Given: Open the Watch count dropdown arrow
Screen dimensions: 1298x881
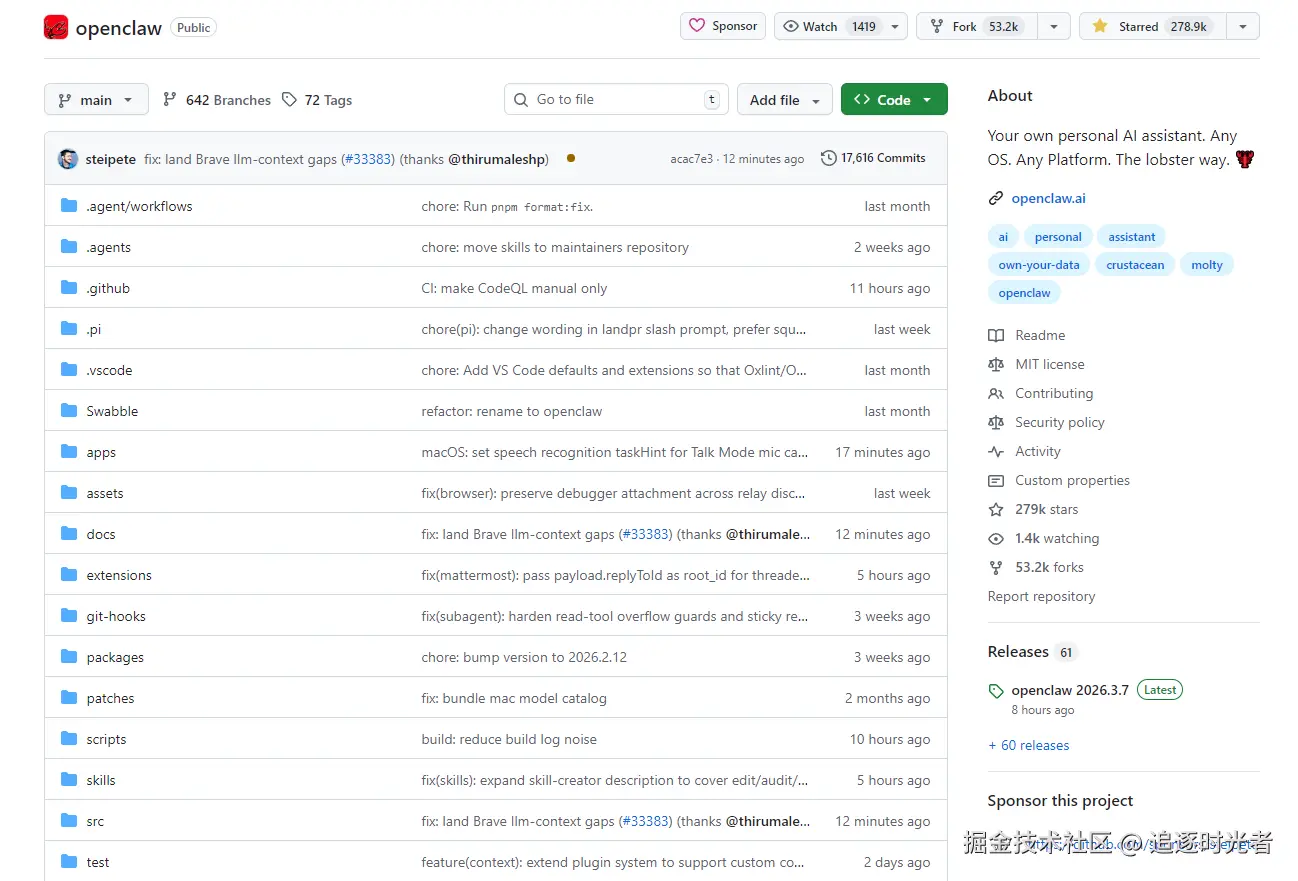Looking at the screenshot, I should [895, 27].
